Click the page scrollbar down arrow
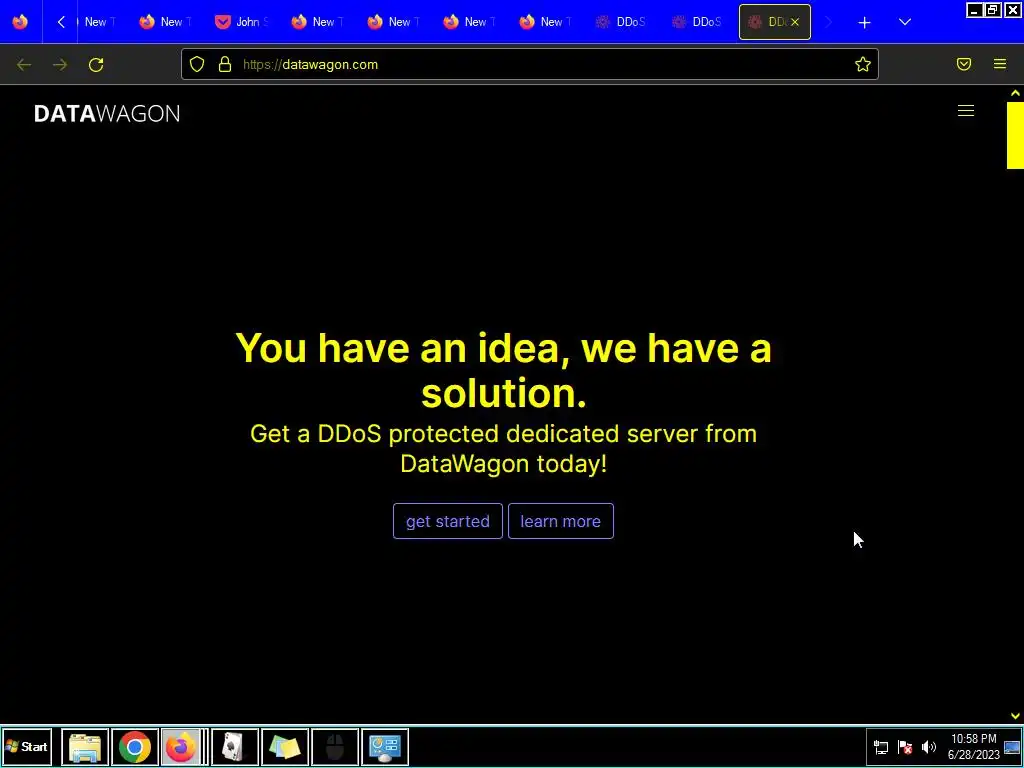 [1015, 716]
